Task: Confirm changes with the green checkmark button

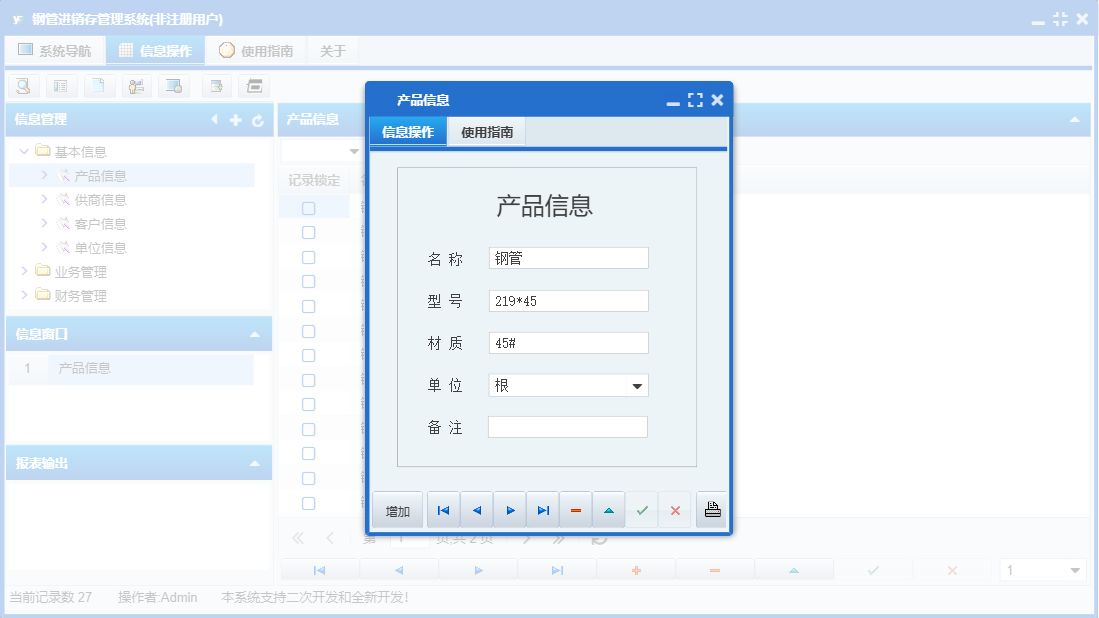Action: pyautogui.click(x=642, y=510)
